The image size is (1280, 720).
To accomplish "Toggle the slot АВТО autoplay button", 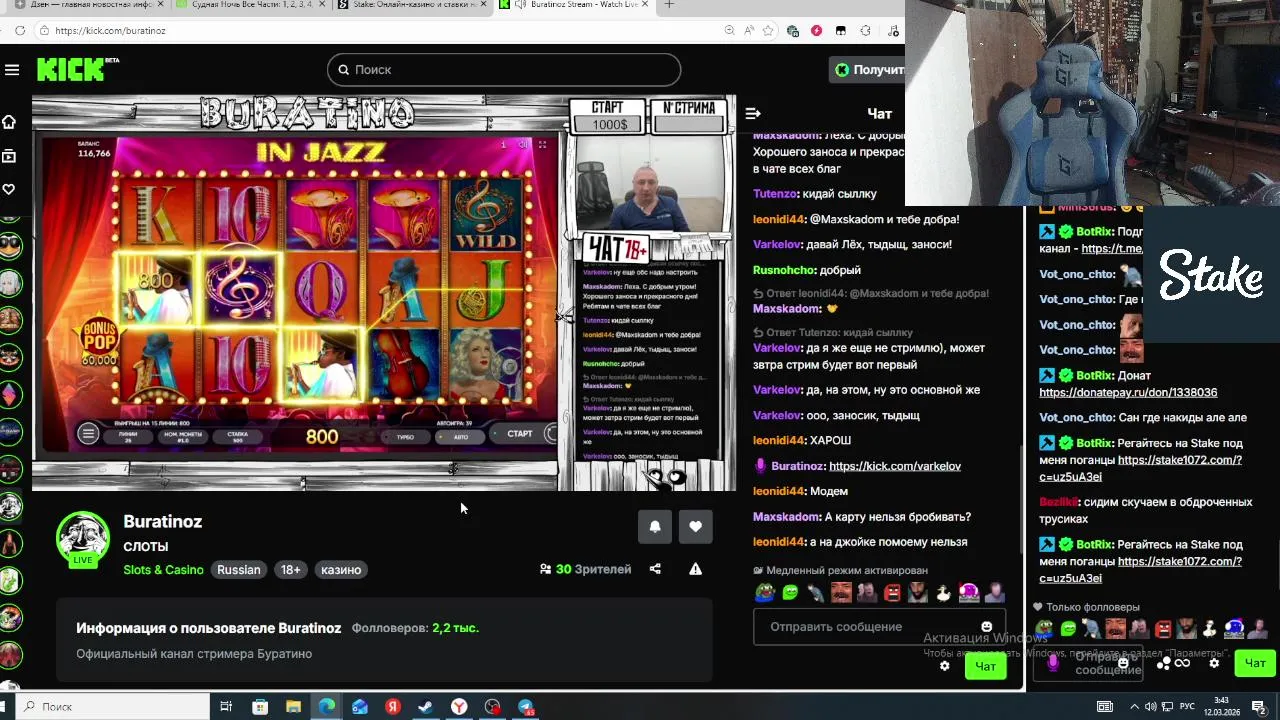I will 461,437.
